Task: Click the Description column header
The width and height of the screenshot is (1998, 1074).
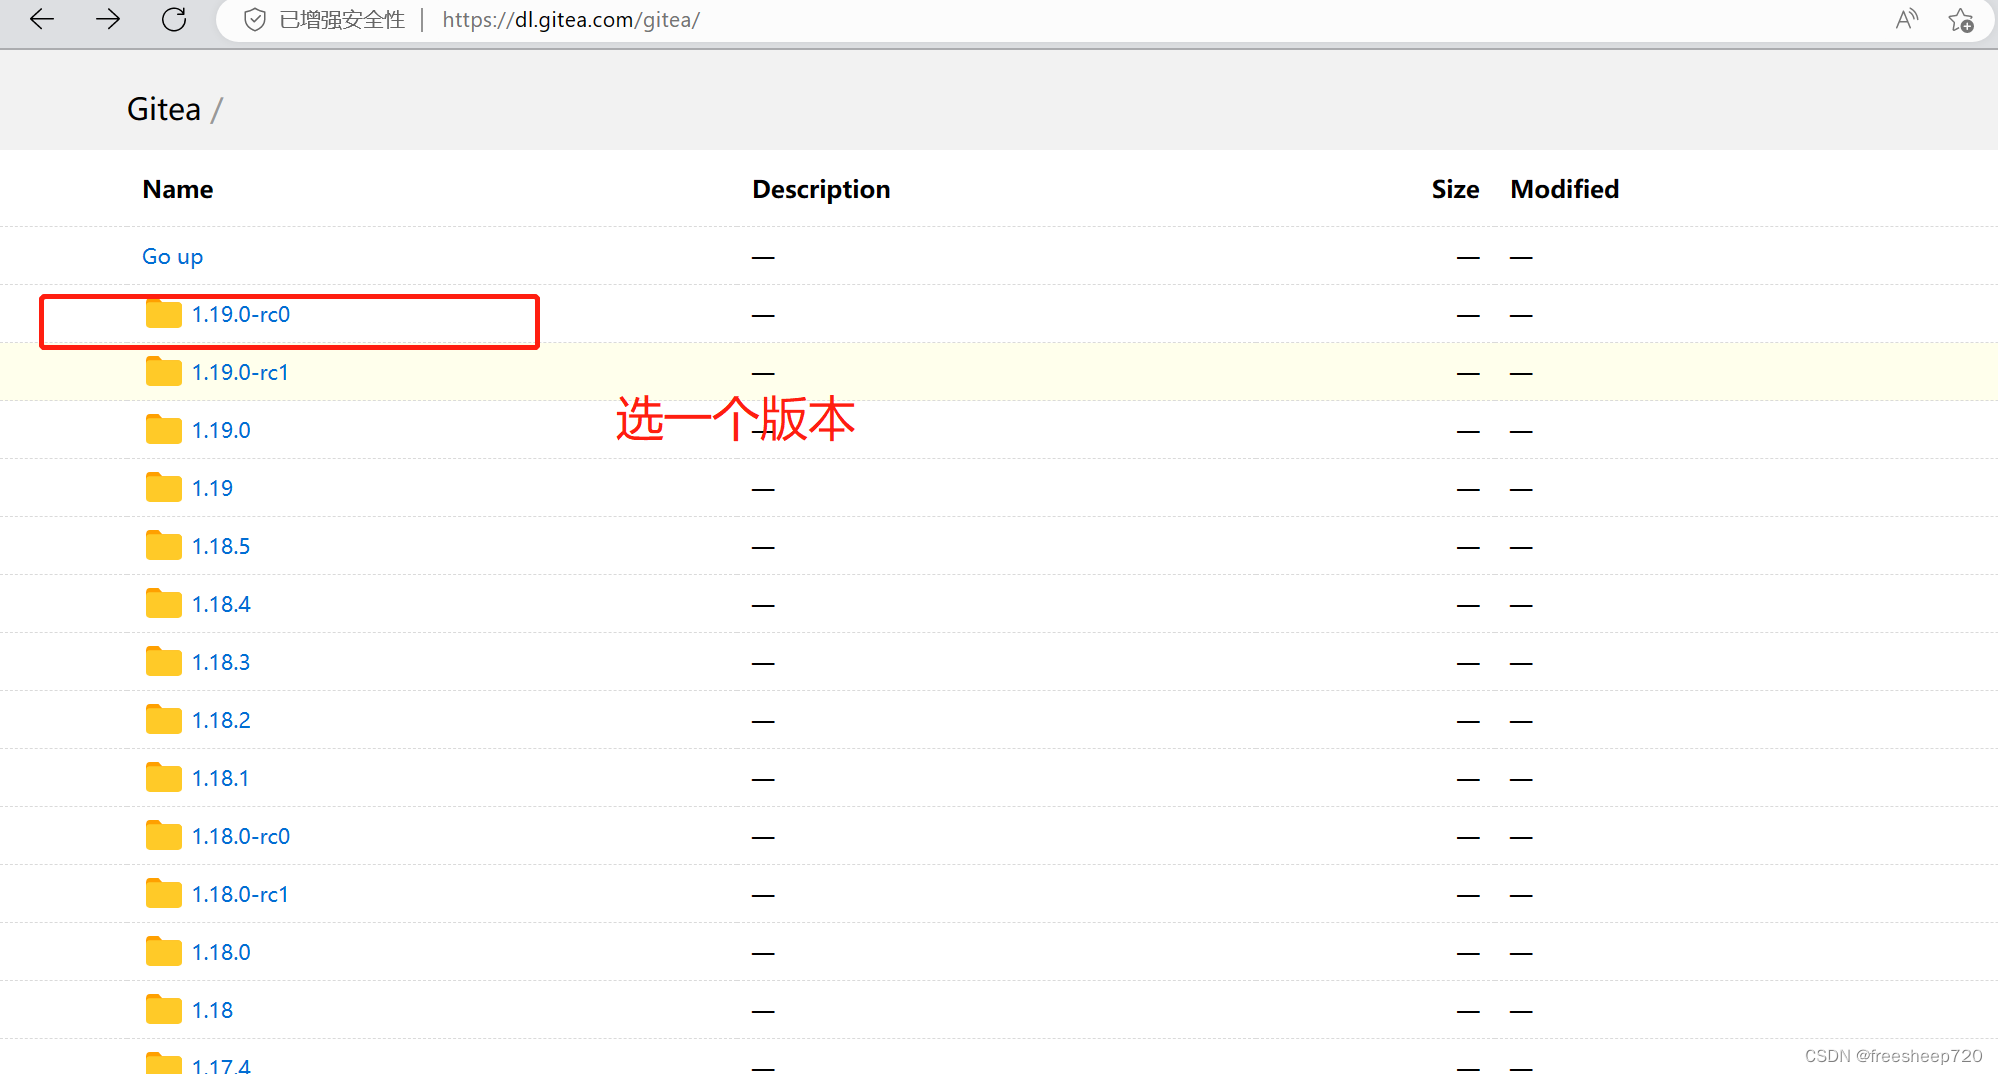Action: tap(821, 190)
